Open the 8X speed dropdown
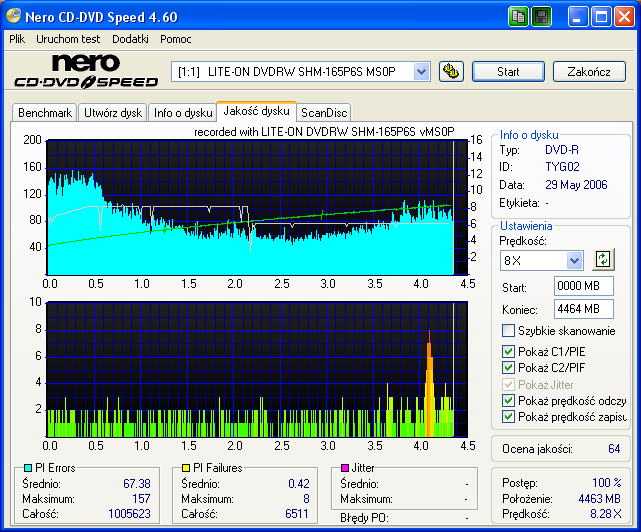Screen dimensions: 641x532 click(x=574, y=260)
